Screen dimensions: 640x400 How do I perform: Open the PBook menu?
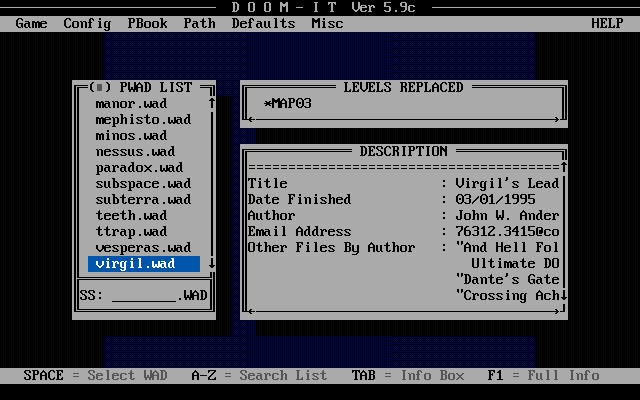[147, 24]
